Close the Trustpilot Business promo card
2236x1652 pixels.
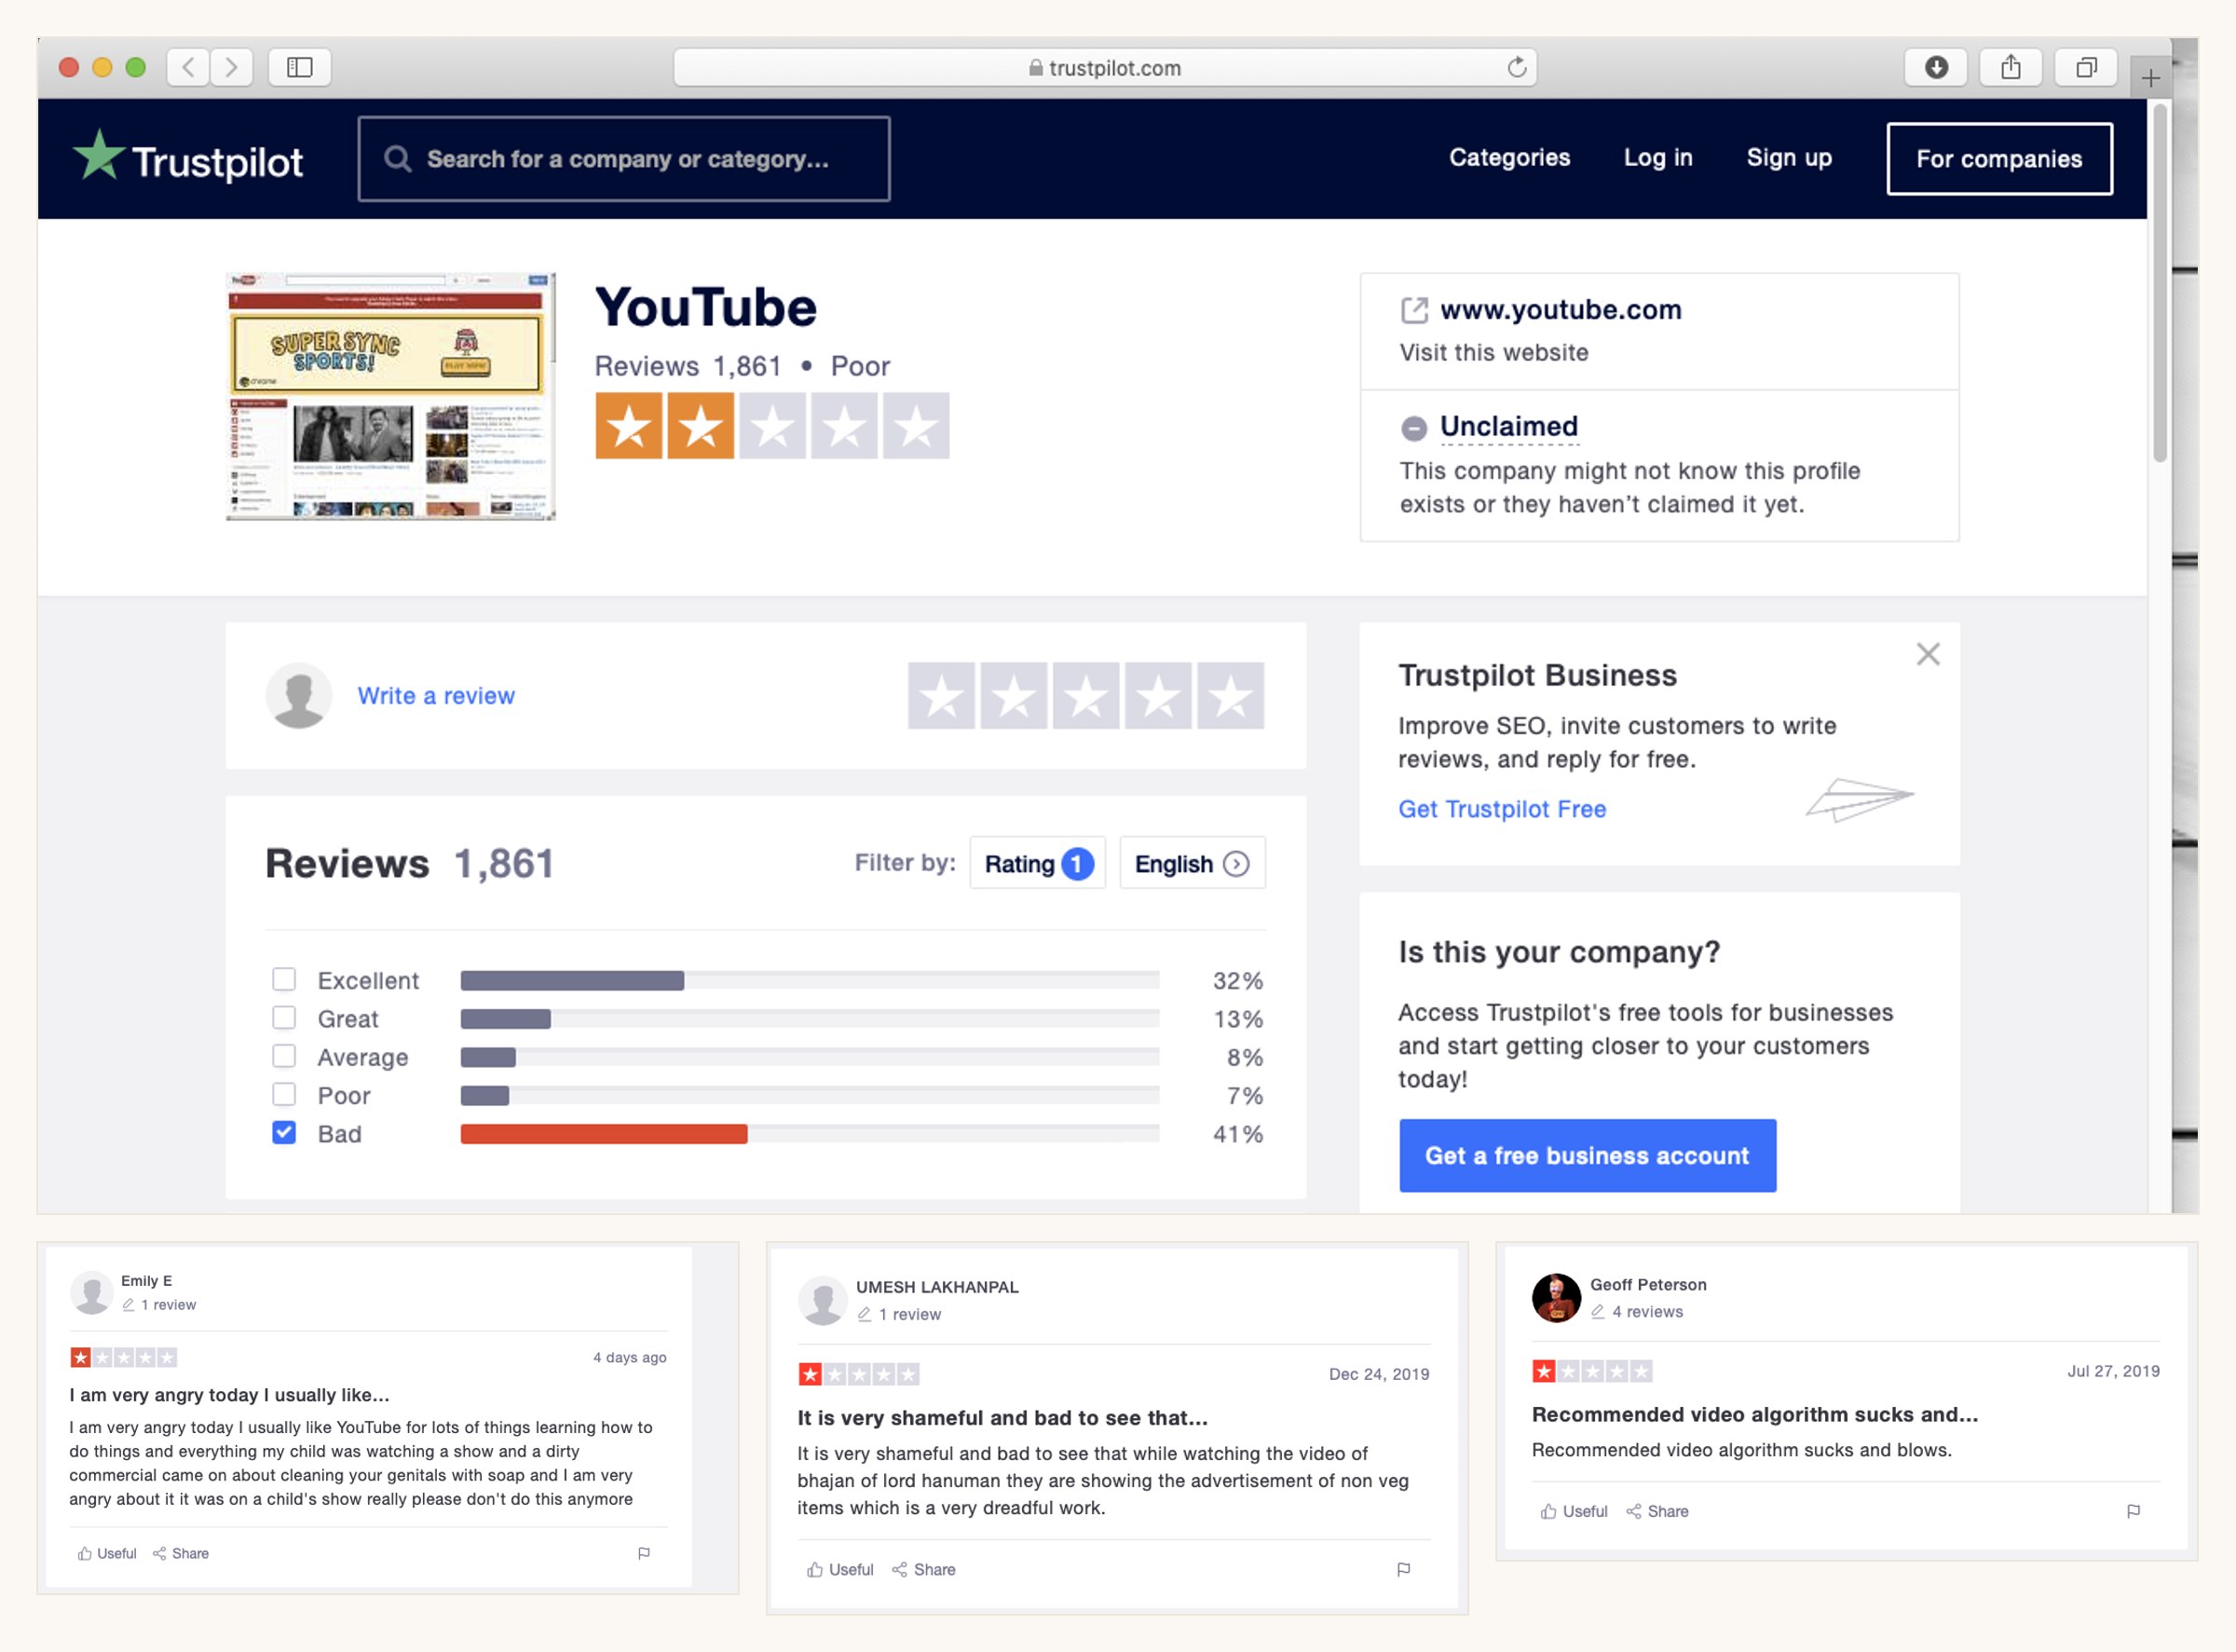tap(1928, 654)
